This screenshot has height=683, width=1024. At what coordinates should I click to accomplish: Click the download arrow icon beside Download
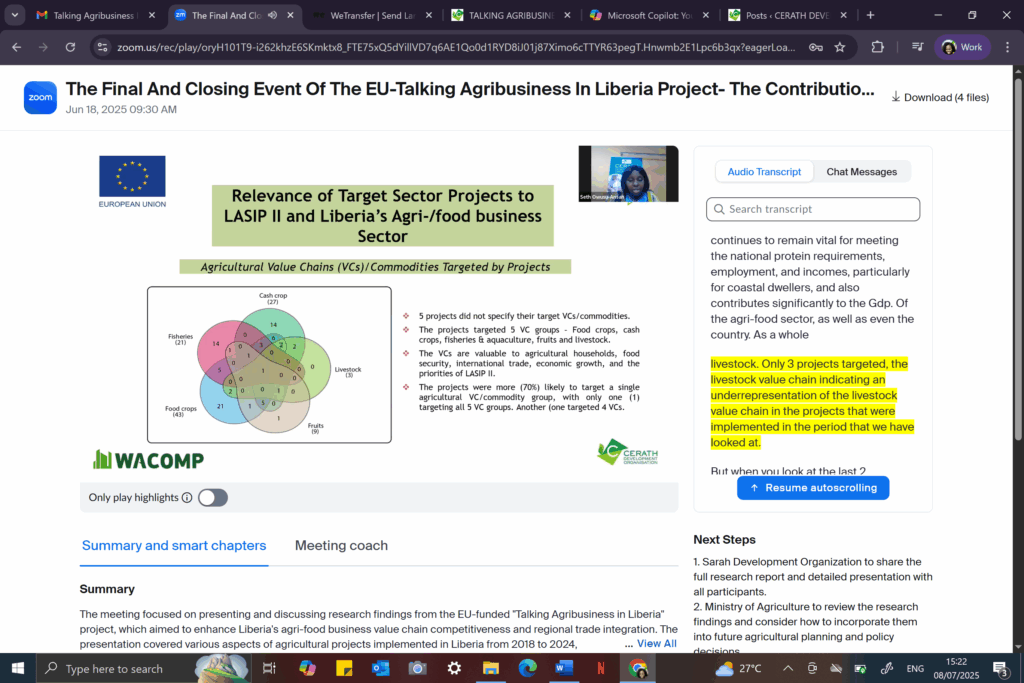point(895,97)
